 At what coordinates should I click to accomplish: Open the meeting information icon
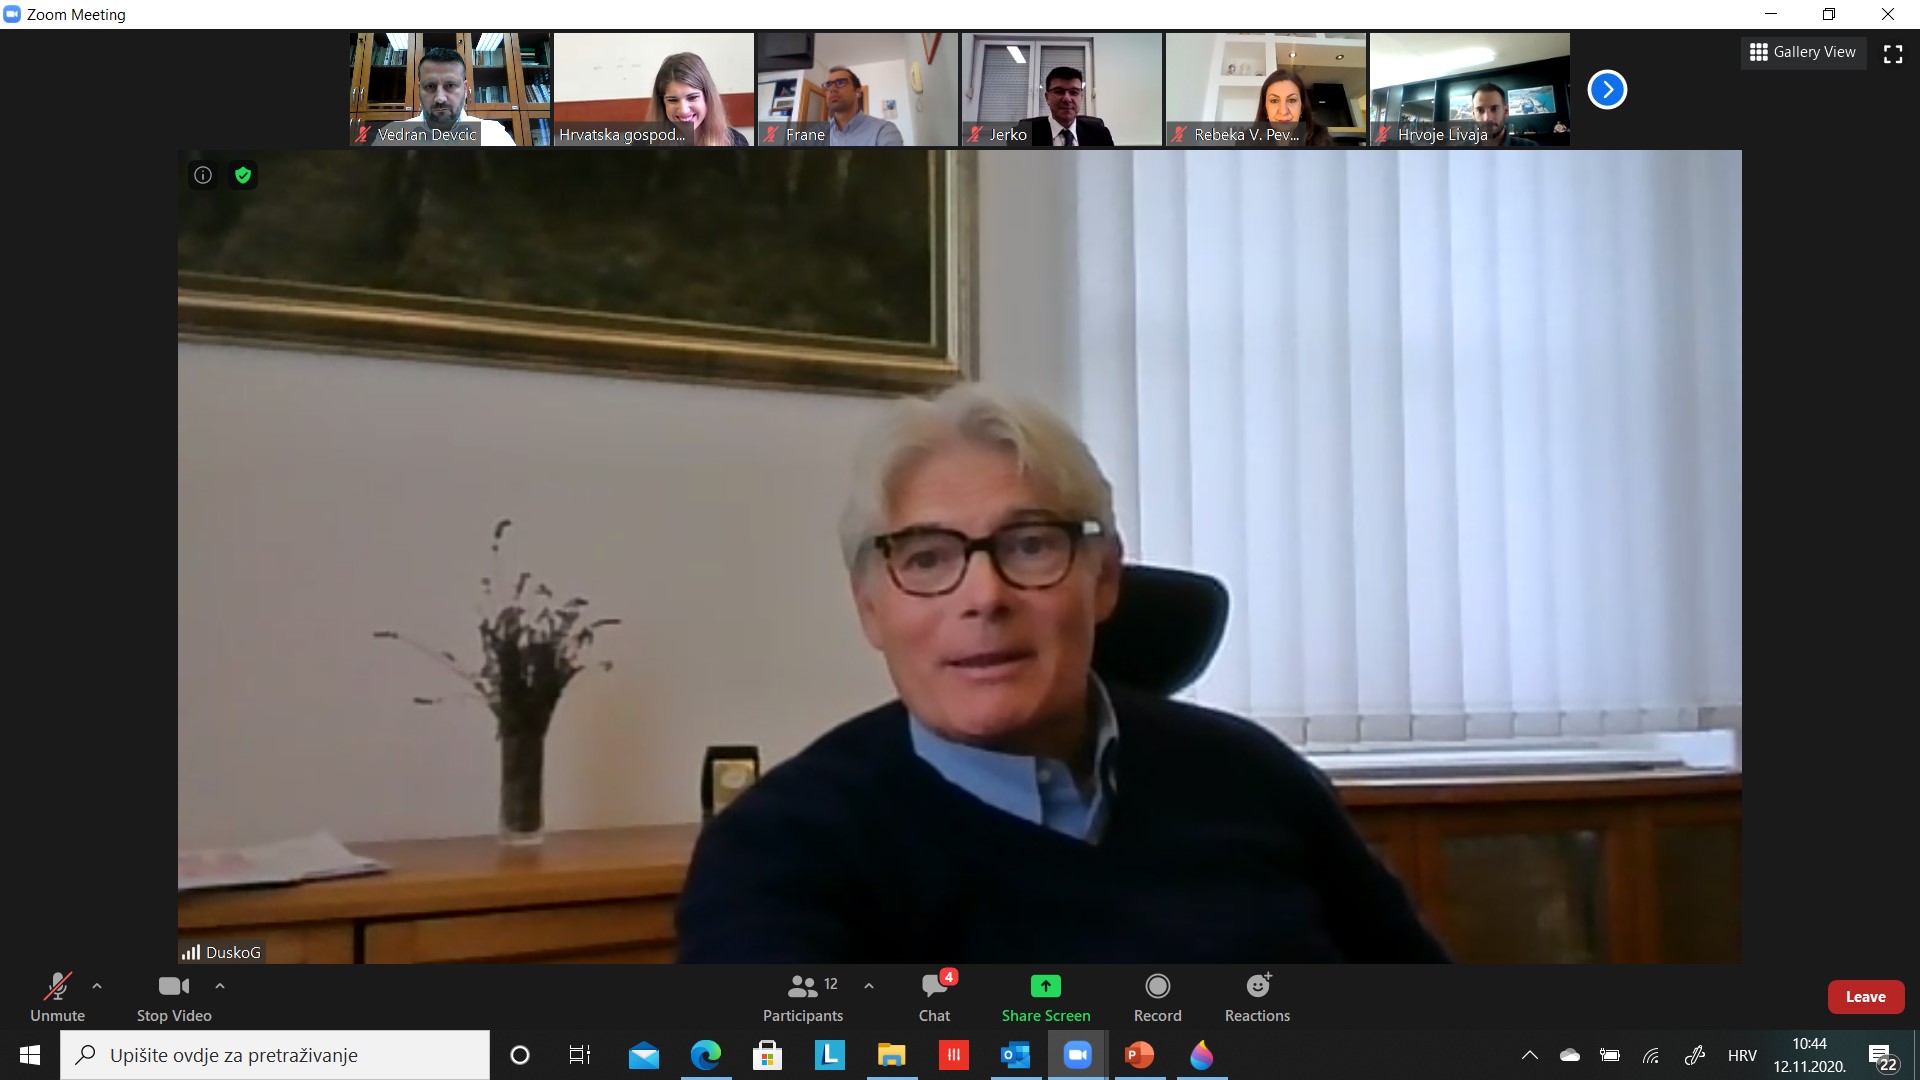click(203, 176)
